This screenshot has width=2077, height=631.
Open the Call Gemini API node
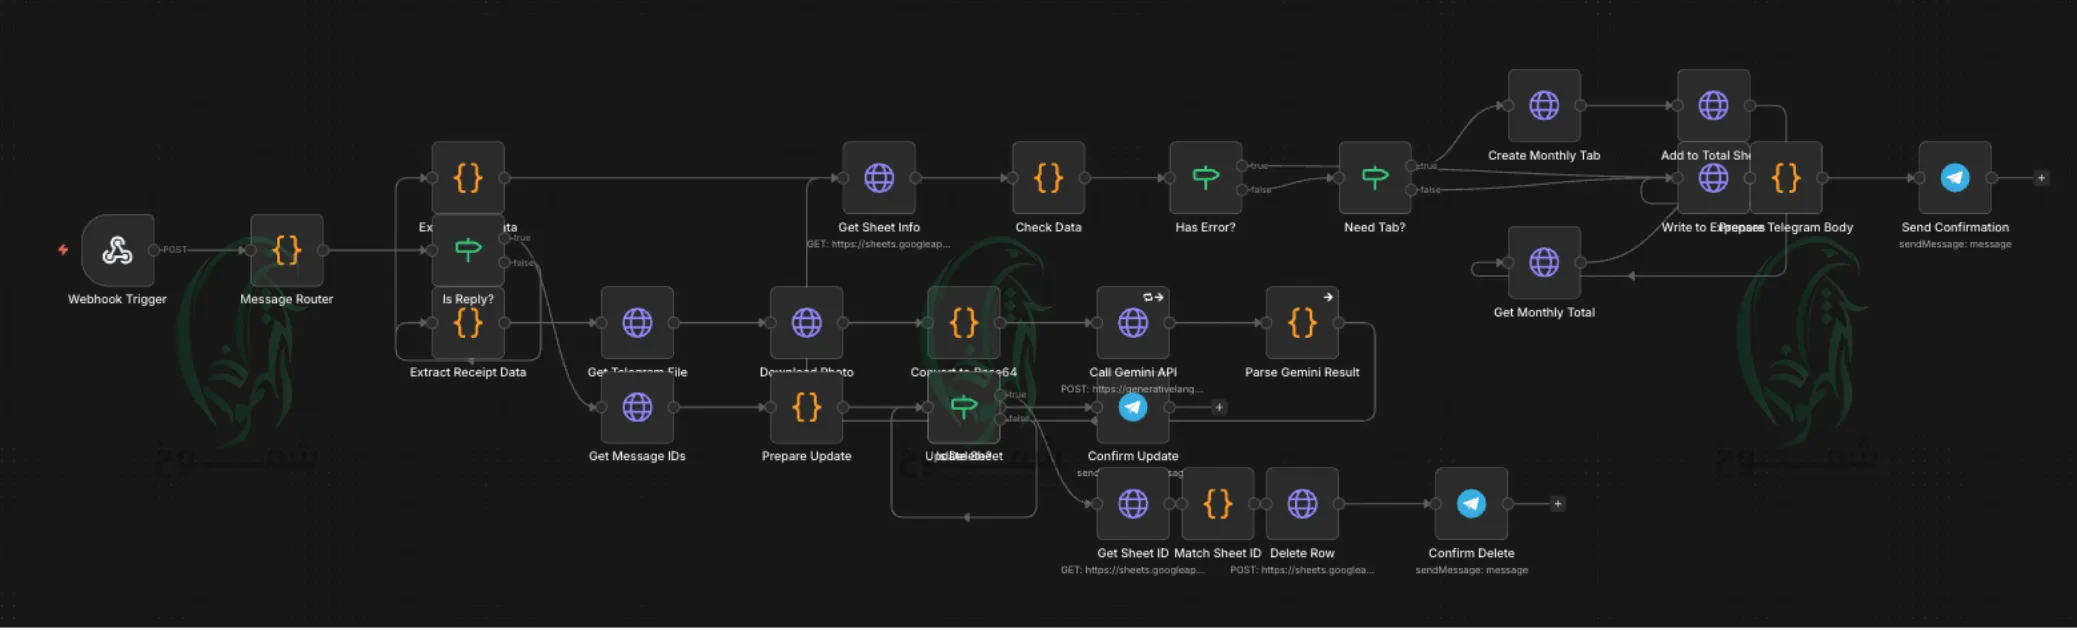[x=1133, y=323]
